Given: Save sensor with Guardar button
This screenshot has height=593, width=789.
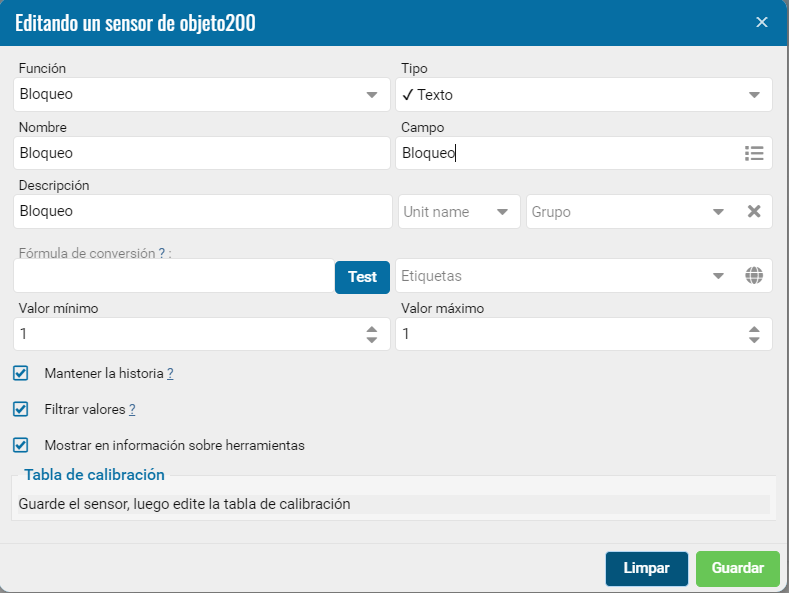Looking at the screenshot, I should click(x=738, y=569).
